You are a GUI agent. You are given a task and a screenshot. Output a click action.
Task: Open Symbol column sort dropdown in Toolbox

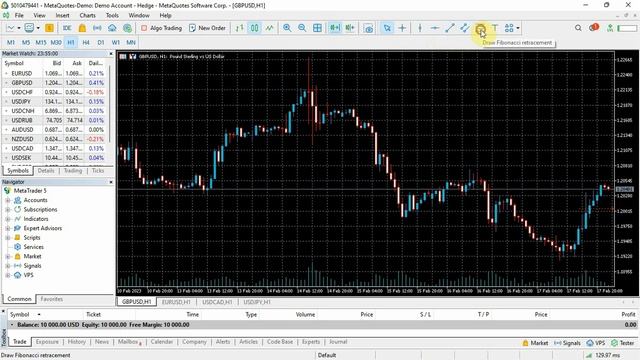tap(39, 315)
